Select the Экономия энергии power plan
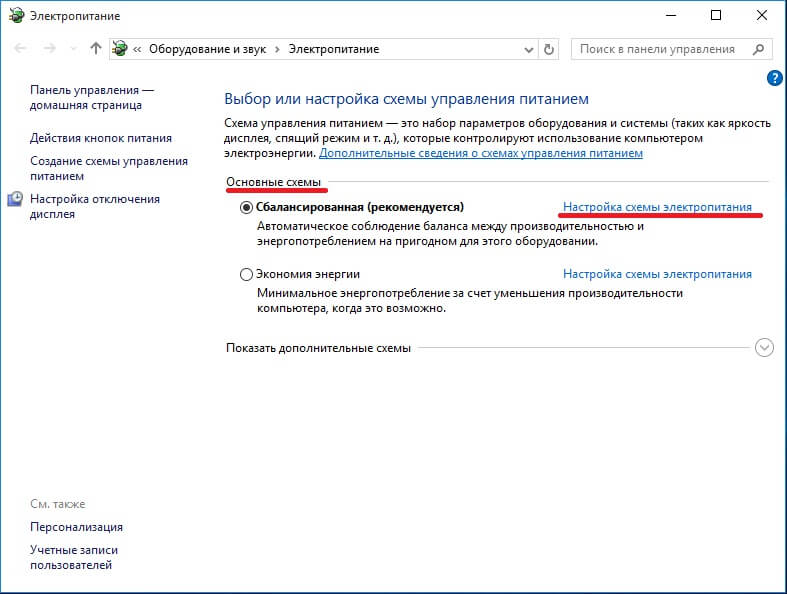This screenshot has width=787, height=594. point(247,274)
